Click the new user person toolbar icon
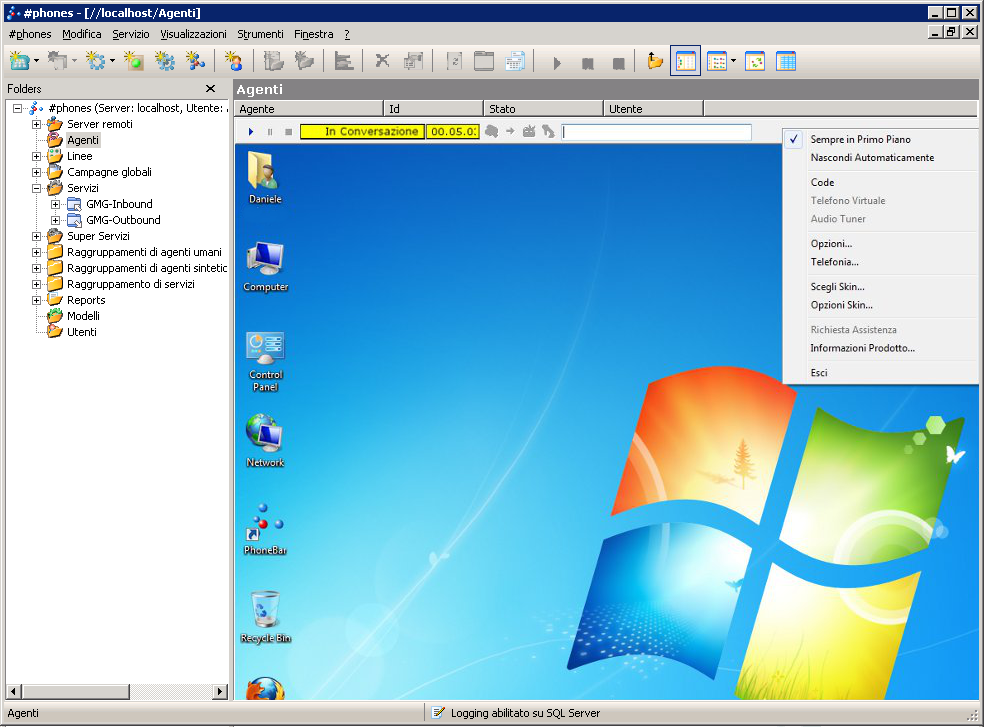 233,61
